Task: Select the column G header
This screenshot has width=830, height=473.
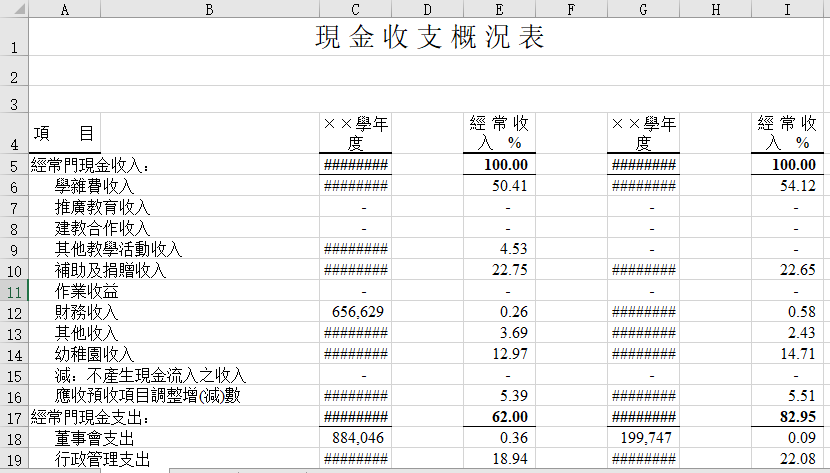Action: coord(642,9)
